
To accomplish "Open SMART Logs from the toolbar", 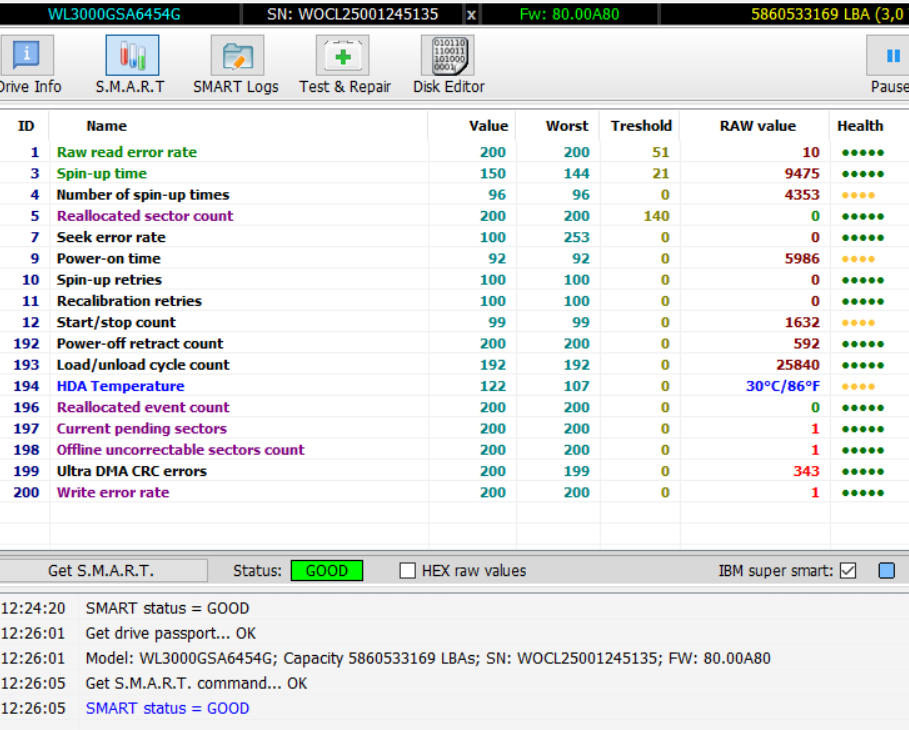I will coord(236,65).
